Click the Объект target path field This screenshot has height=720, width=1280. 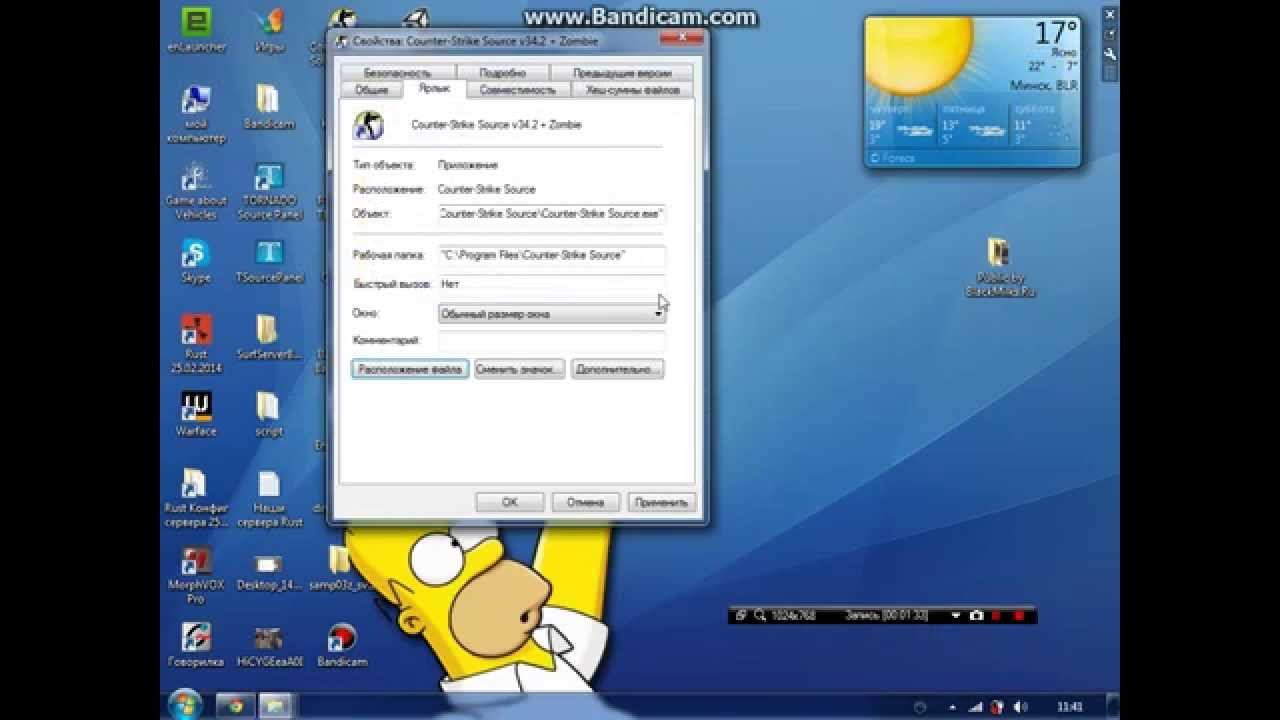pyautogui.click(x=552, y=213)
